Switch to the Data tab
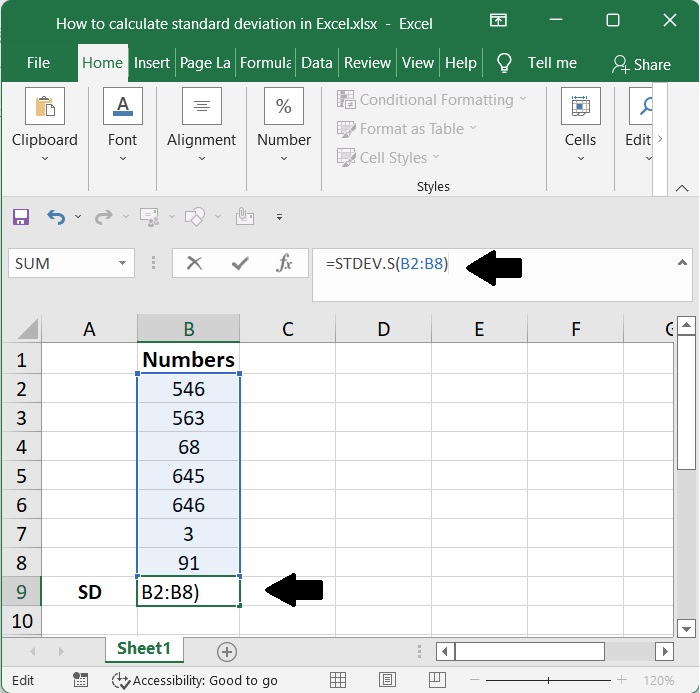Viewport: 700px width, 693px height. (317, 63)
